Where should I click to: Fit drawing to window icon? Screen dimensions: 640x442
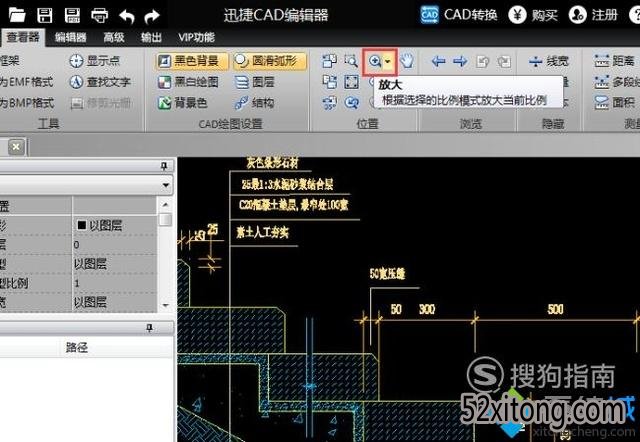pos(351,82)
